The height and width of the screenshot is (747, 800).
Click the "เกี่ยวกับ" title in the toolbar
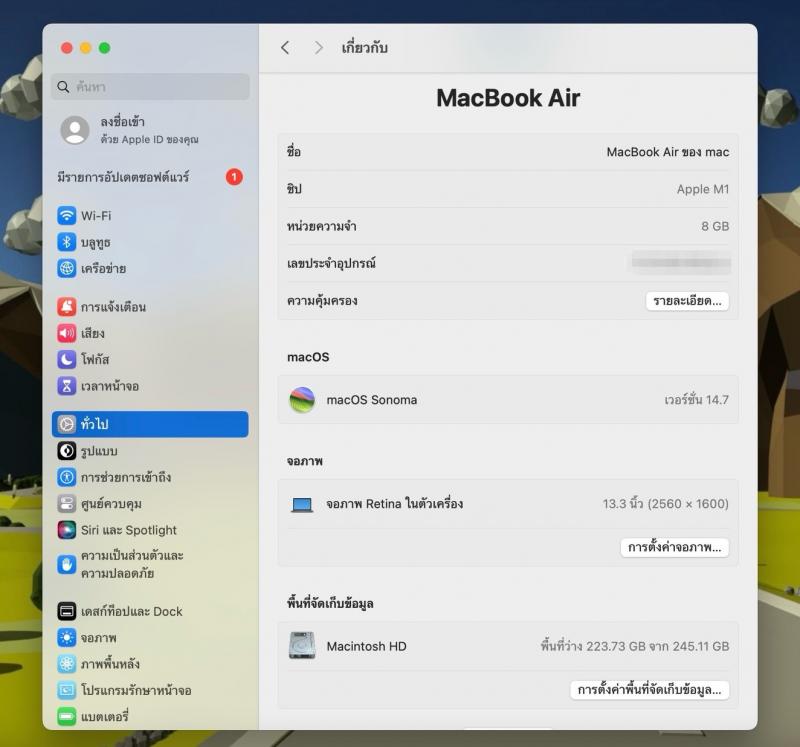tap(365, 48)
